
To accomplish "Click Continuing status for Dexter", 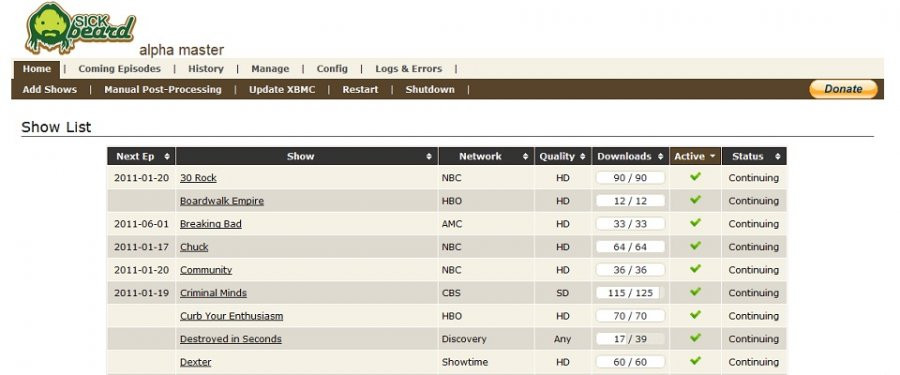I will (x=754, y=362).
